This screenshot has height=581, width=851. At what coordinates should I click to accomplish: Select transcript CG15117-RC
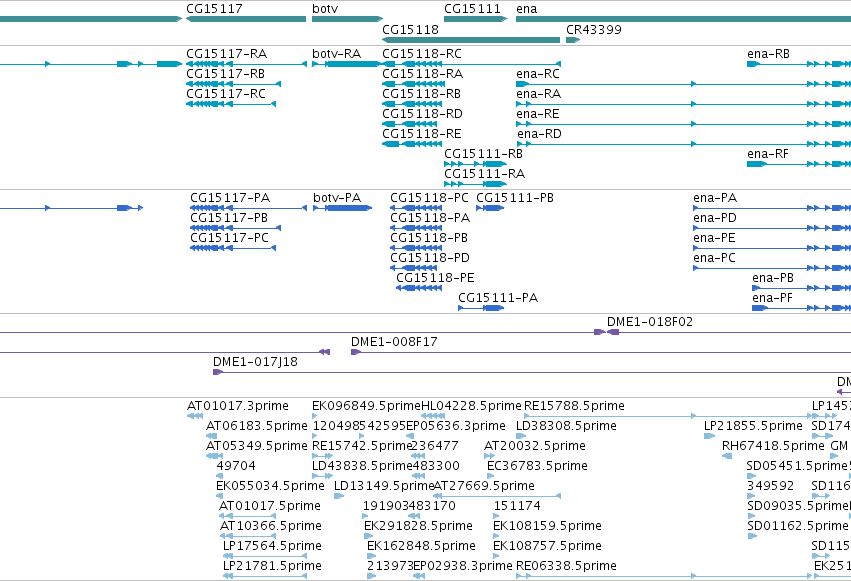226,94
